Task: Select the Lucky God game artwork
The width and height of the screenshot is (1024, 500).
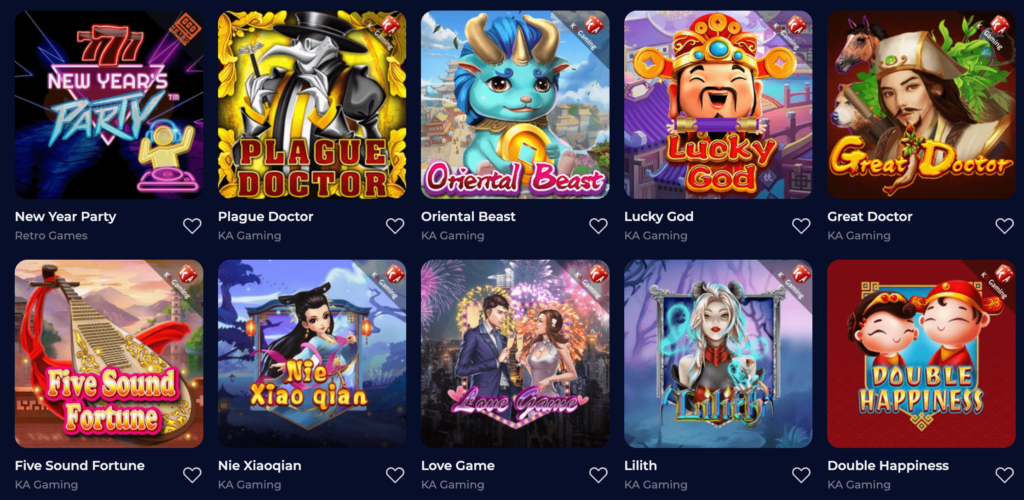Action: click(718, 104)
